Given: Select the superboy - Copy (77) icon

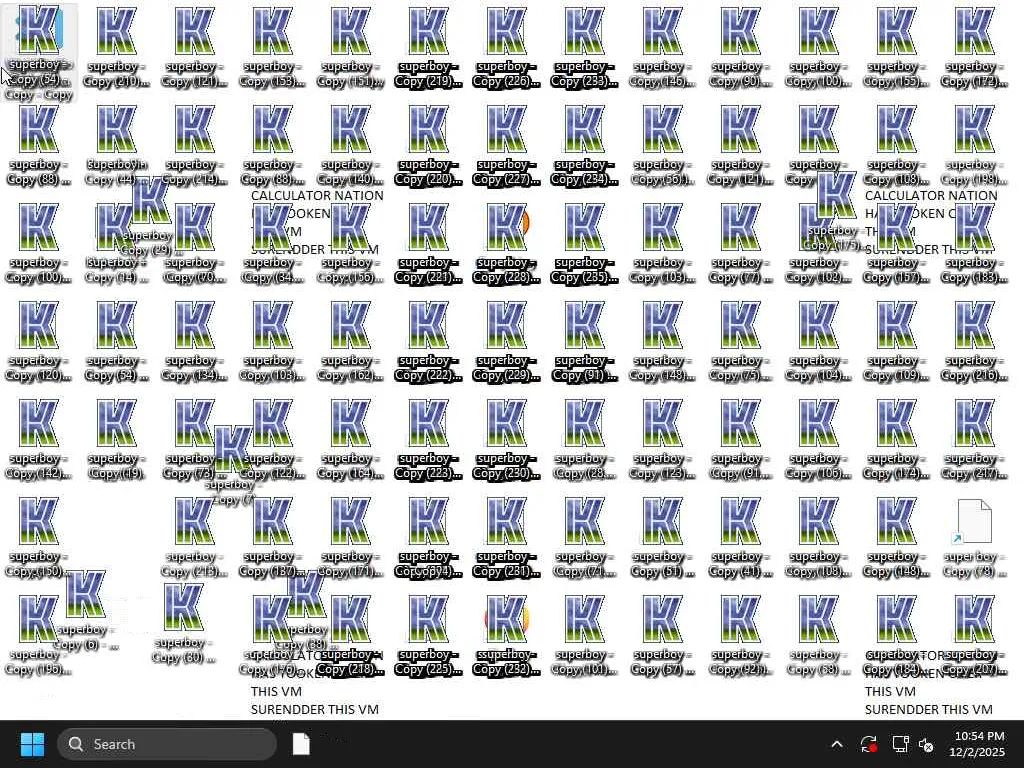Looking at the screenshot, I should point(740,243).
